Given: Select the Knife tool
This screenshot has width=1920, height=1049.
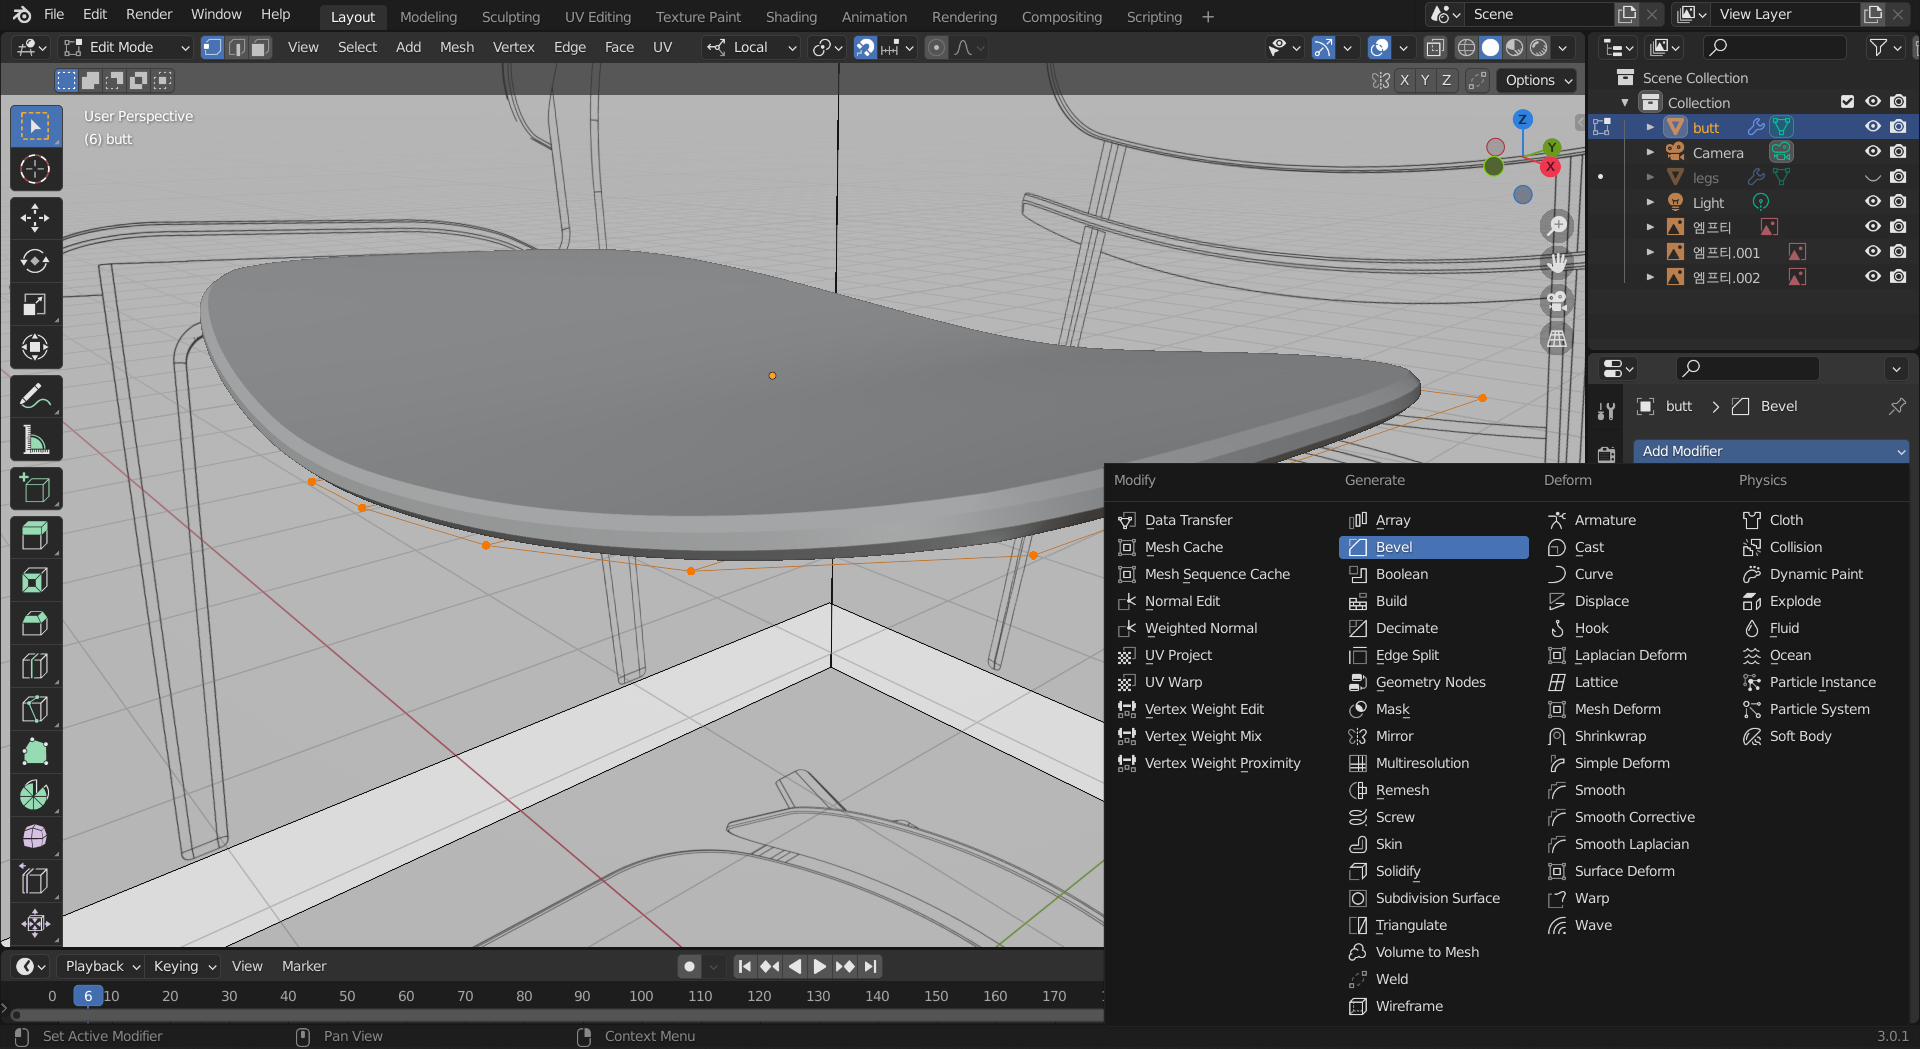Looking at the screenshot, I should click(x=36, y=709).
